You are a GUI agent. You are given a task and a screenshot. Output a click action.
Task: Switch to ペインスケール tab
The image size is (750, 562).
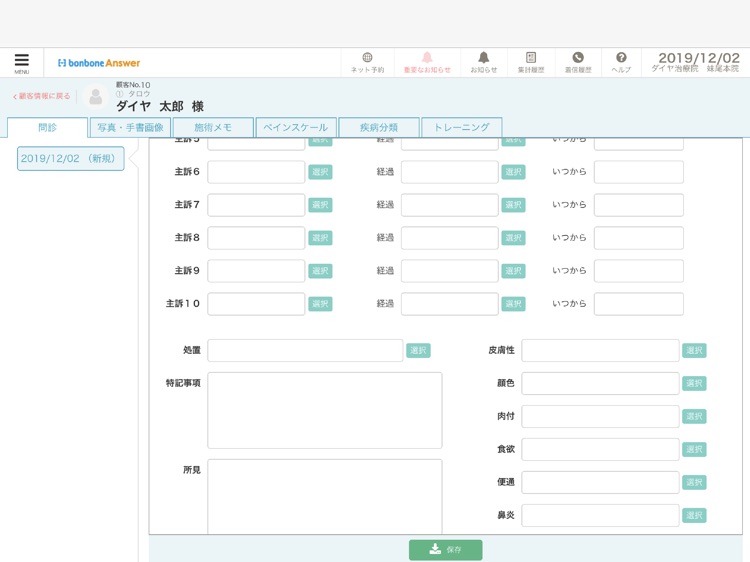296,128
